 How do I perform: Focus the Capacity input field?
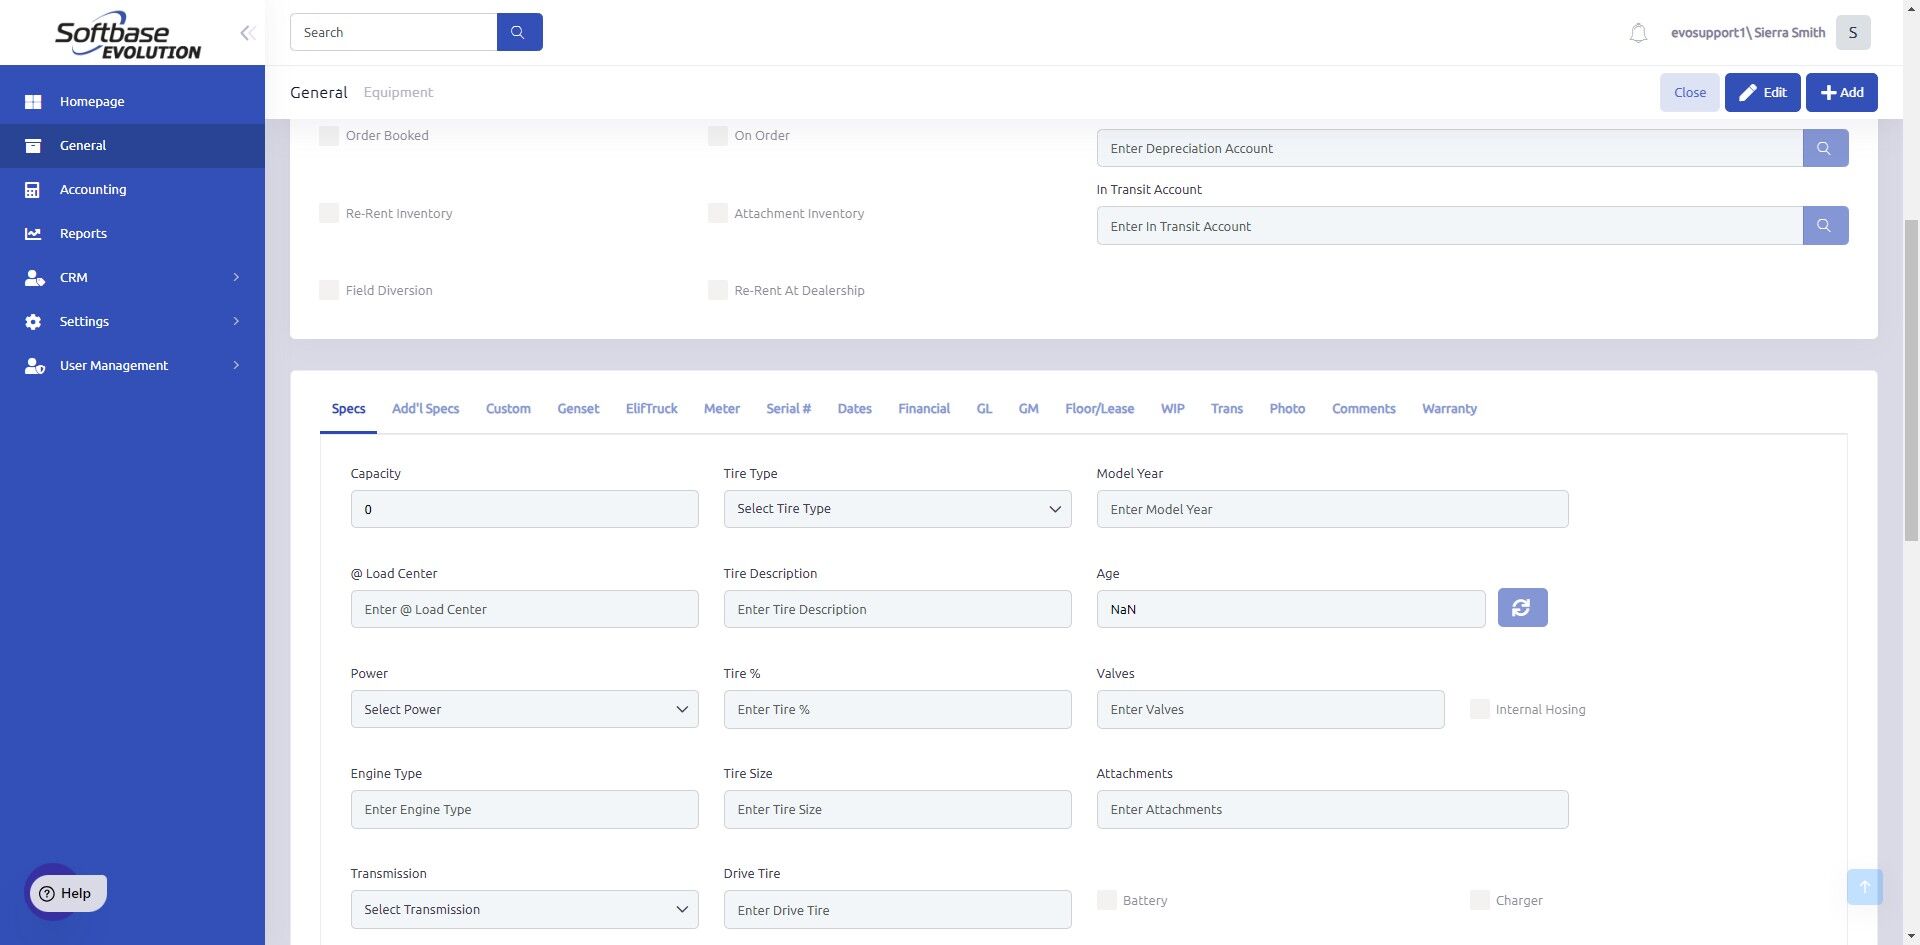tap(524, 509)
